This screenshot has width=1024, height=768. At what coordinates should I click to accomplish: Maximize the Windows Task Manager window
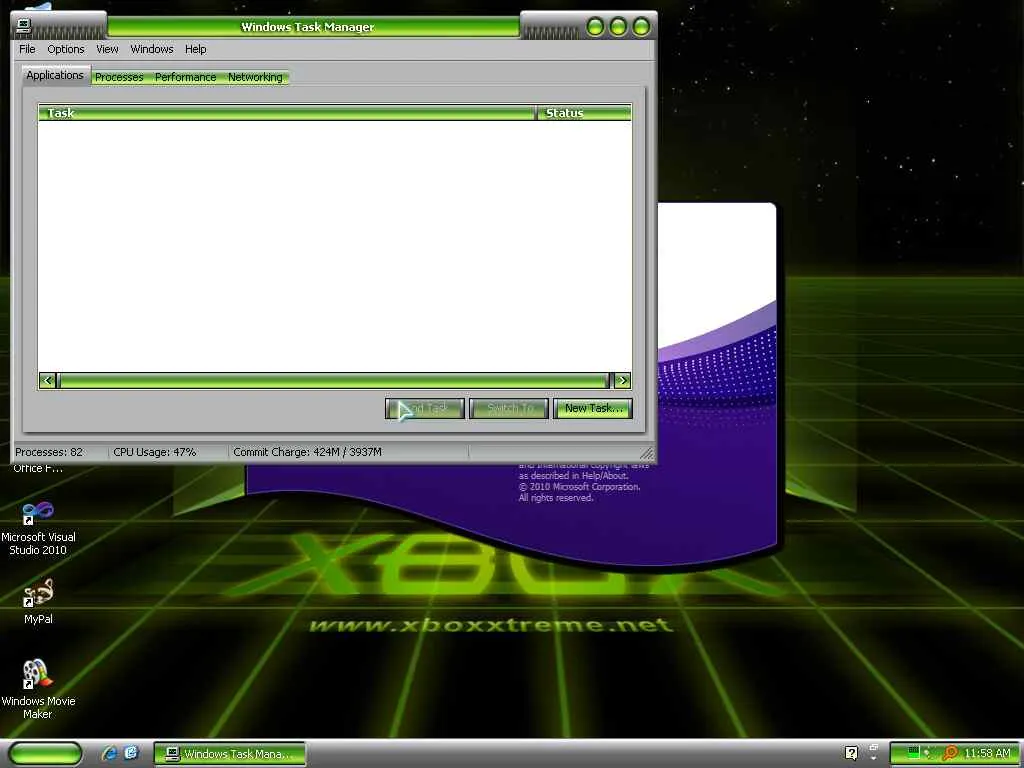tap(618, 27)
